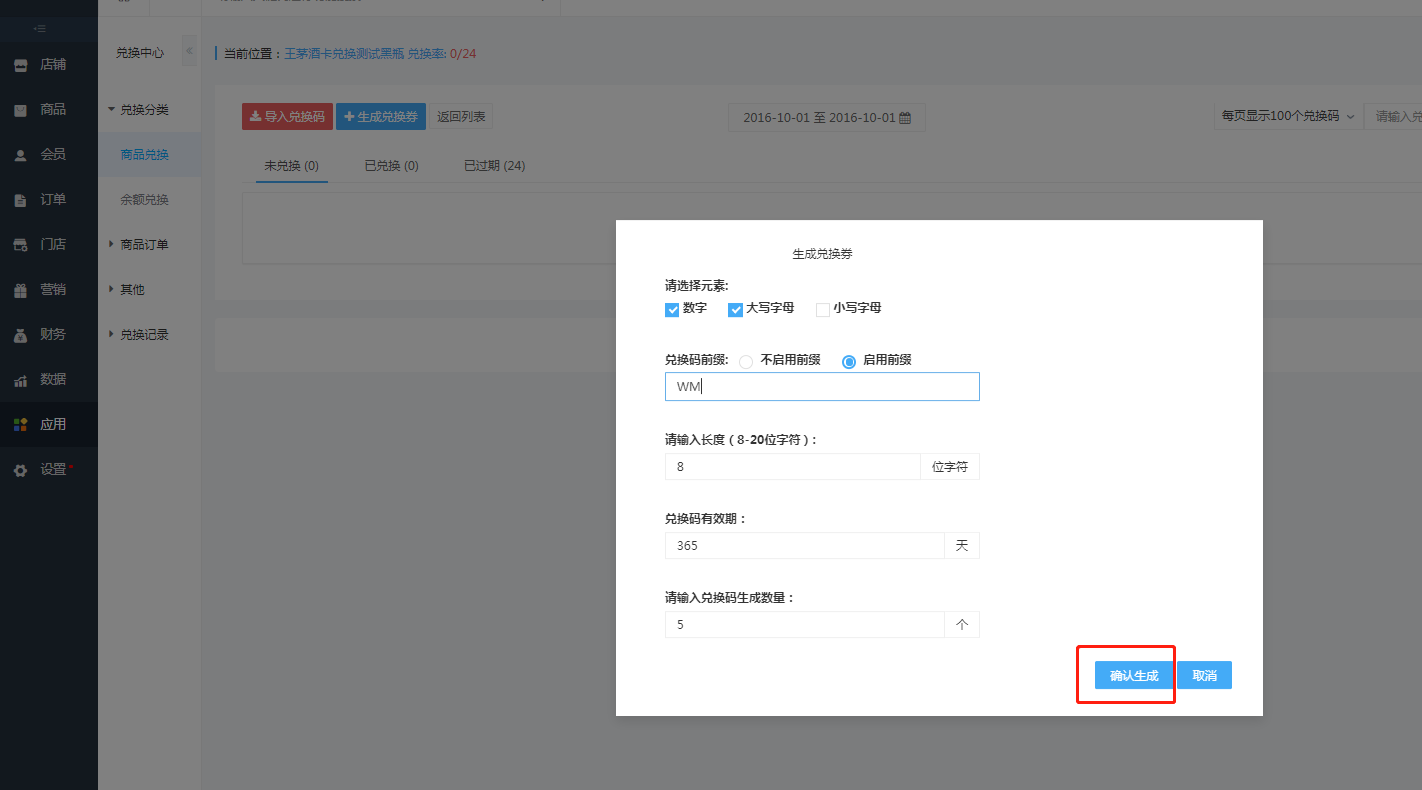1422x790 pixels.
Task: Open the 王茅酒卡兑换测试黑瓶 breadcrumb link
Action: (x=344, y=54)
